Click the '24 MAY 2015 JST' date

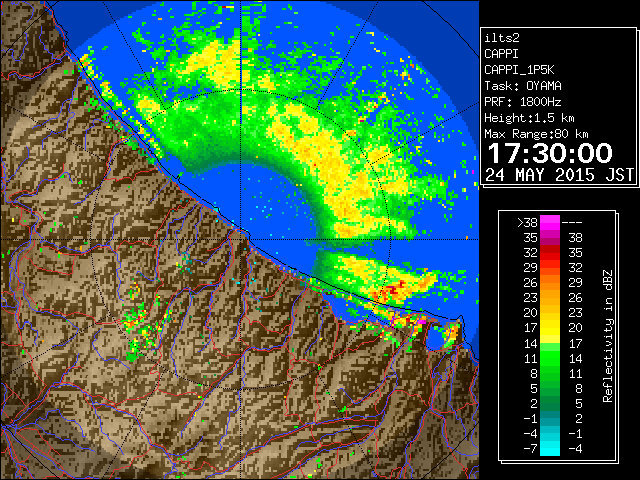(x=559, y=175)
